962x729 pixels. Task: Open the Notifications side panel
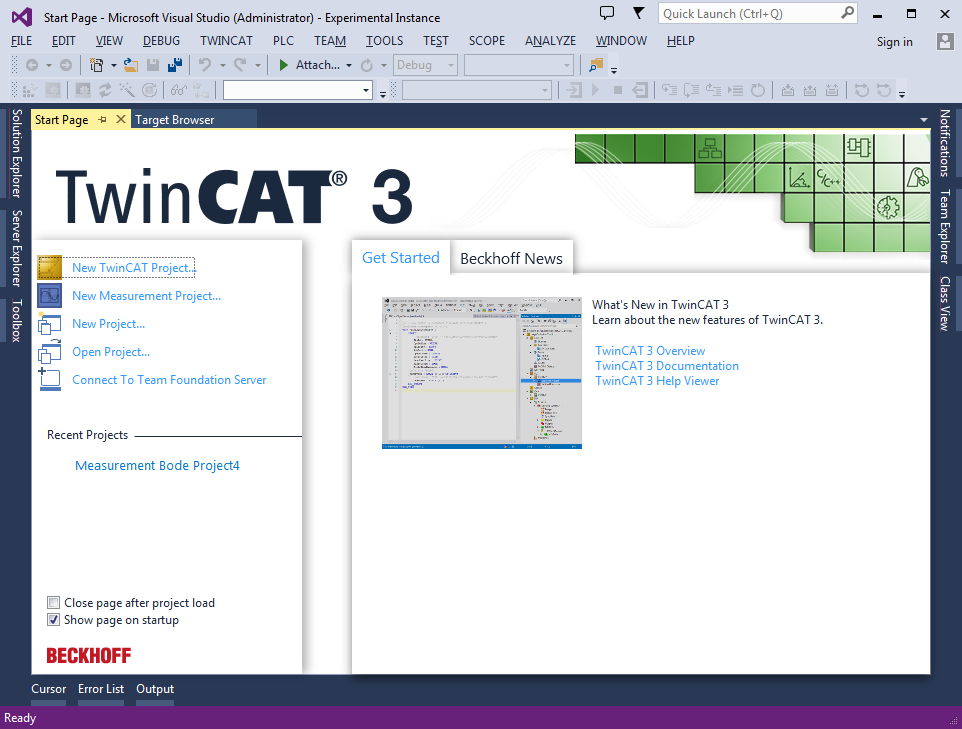[945, 143]
